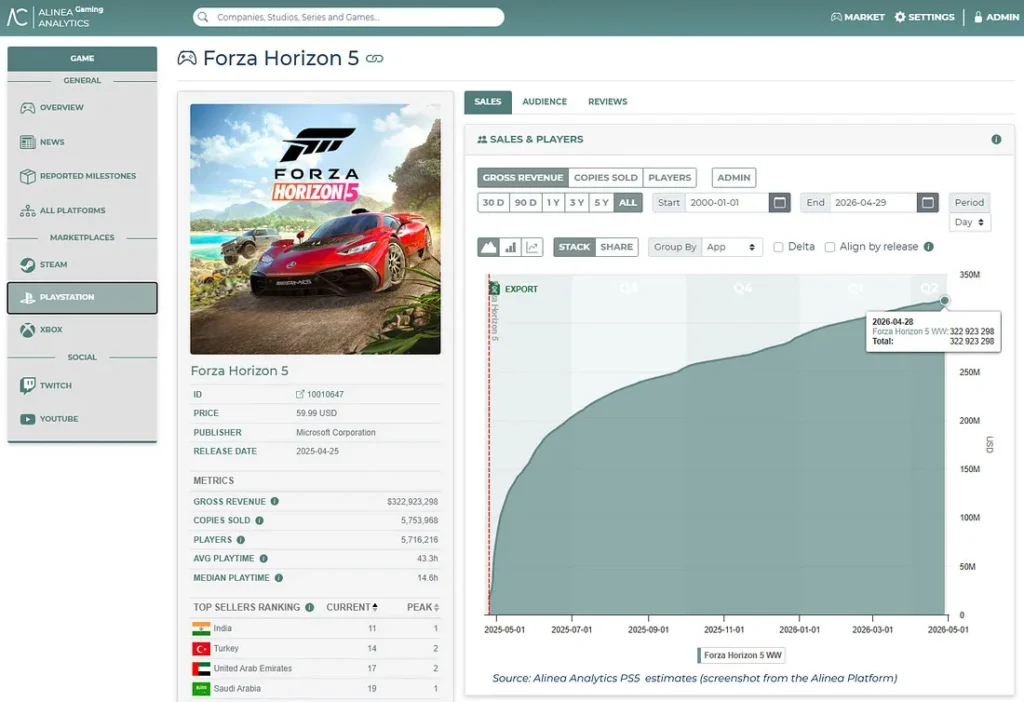Viewport: 1024px width, 702px height.
Task: Open Xbox marketplace in sidebar
Action: [x=82, y=330]
